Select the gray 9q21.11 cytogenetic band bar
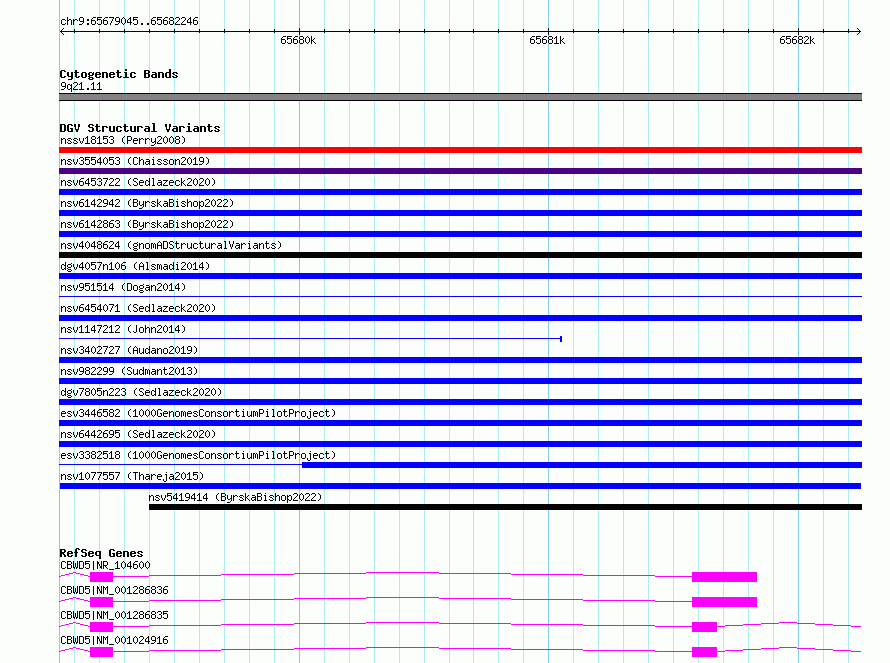 click(x=460, y=97)
